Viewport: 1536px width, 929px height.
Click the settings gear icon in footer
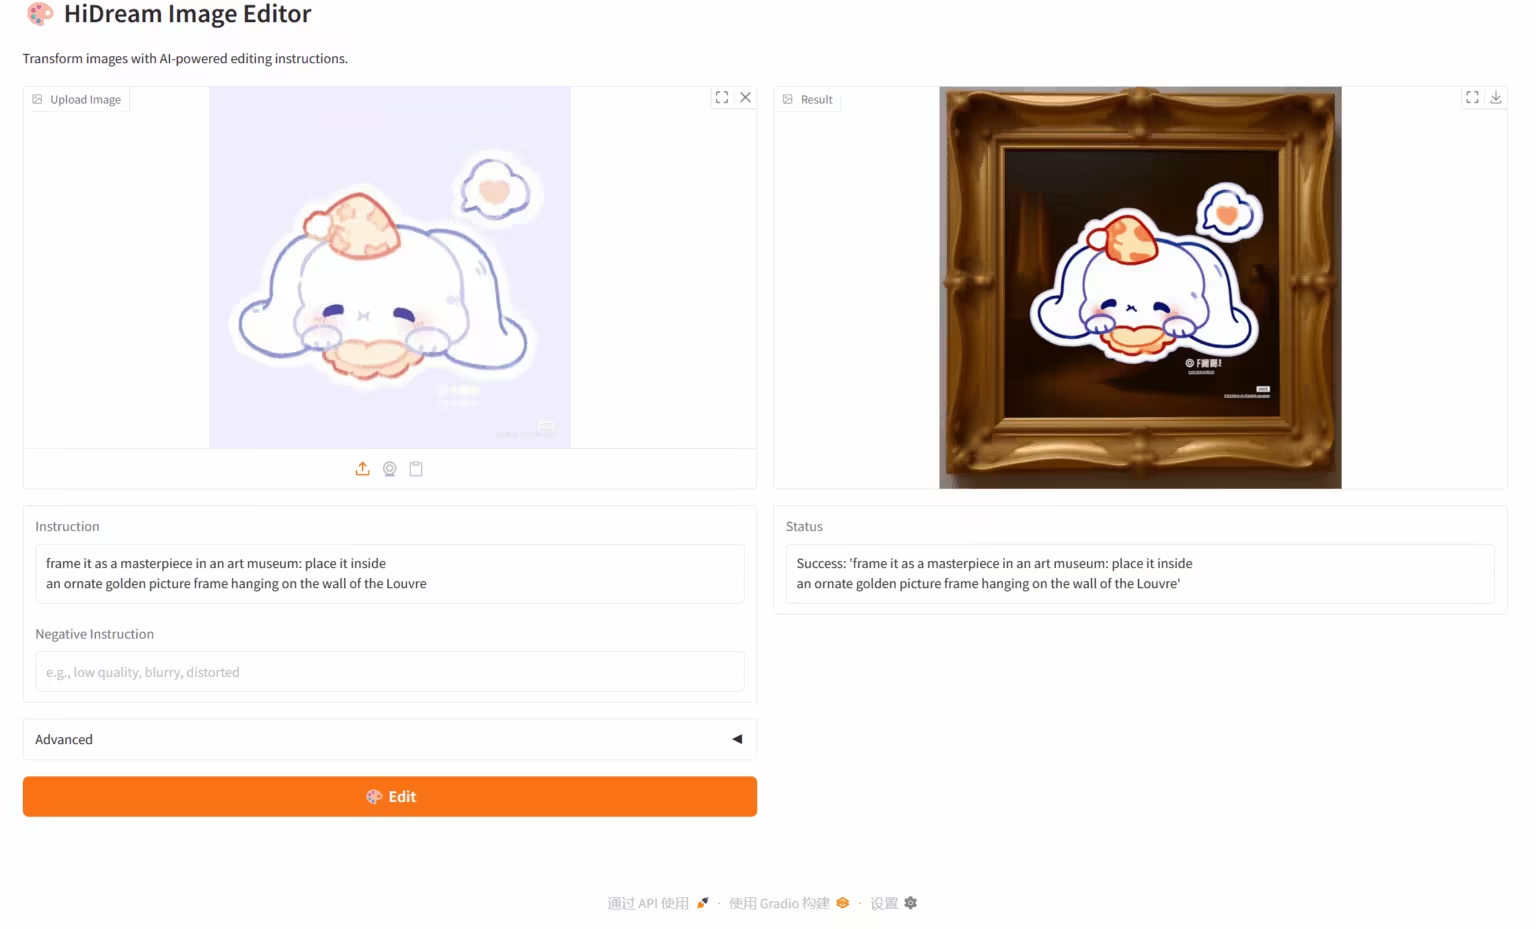point(910,903)
